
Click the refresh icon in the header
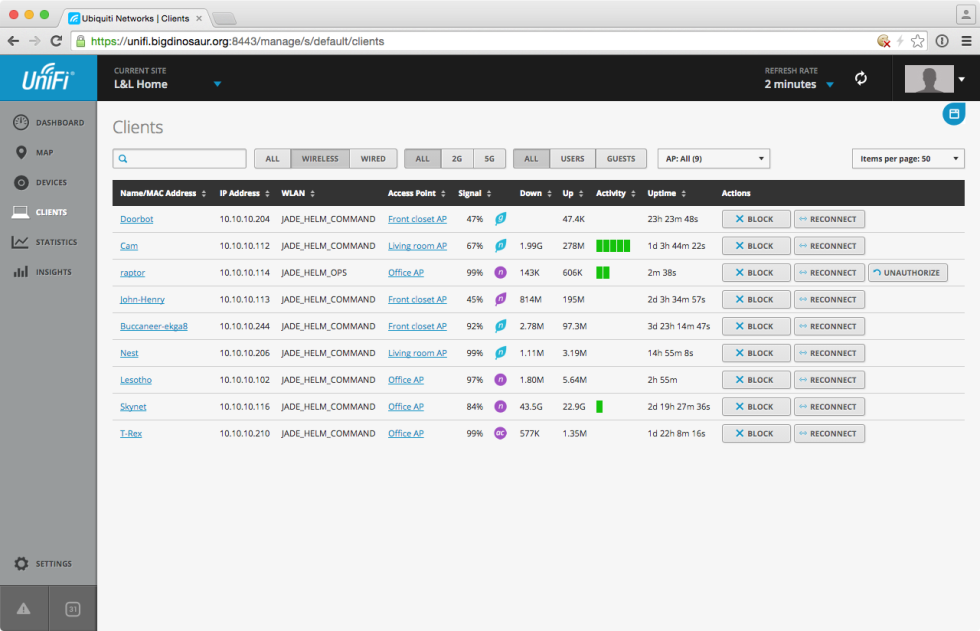coord(860,78)
